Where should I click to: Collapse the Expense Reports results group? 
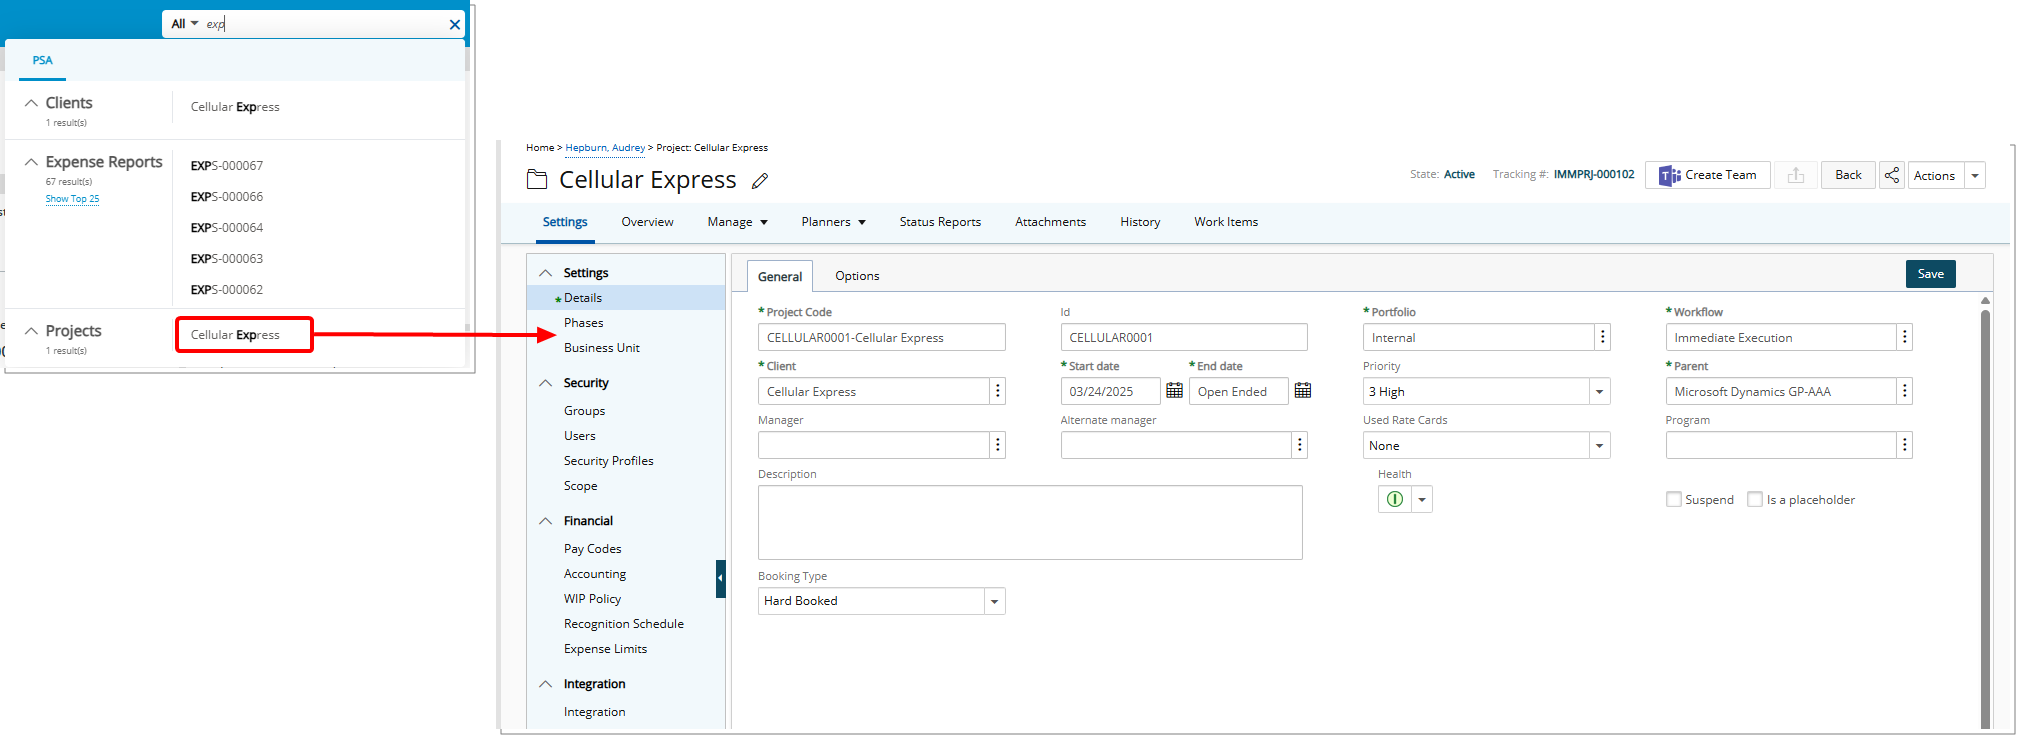tap(31, 162)
